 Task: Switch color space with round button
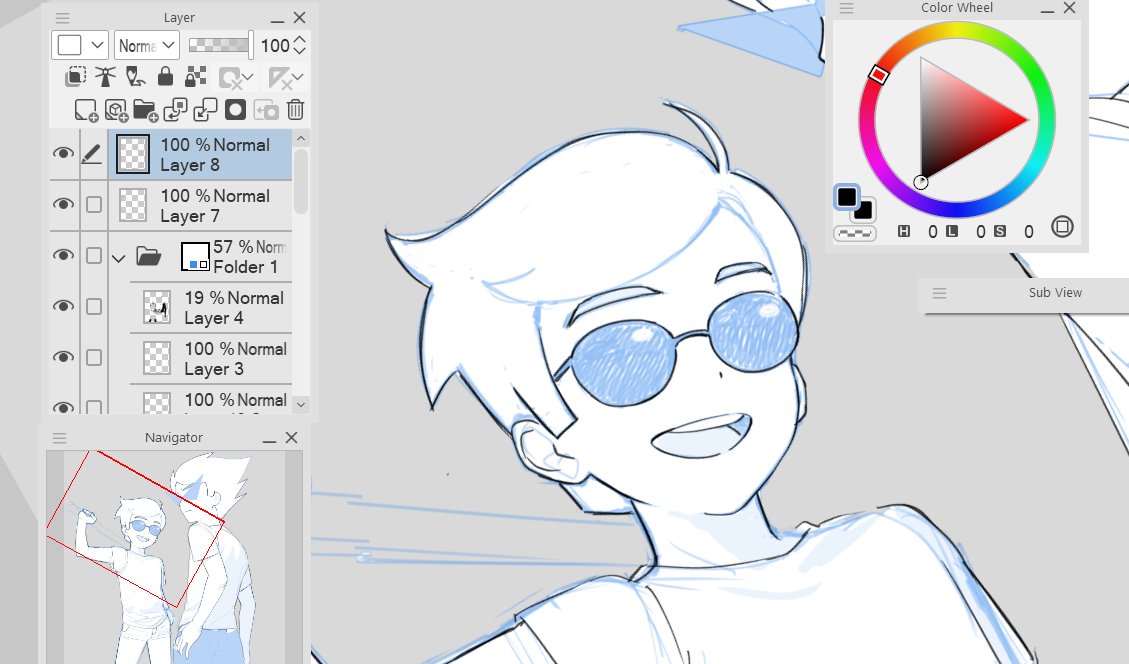(x=1062, y=227)
